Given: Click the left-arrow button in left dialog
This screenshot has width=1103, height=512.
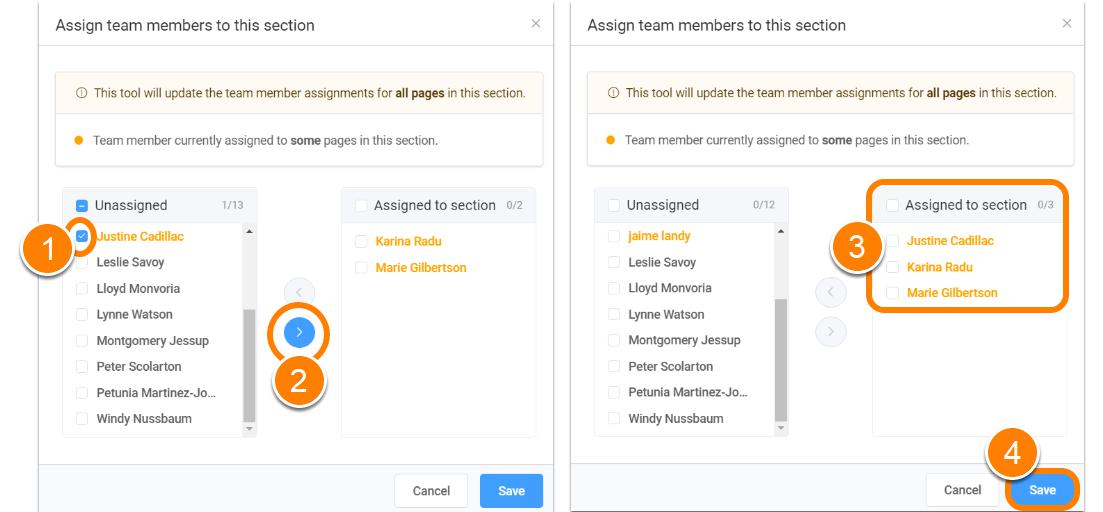Looking at the screenshot, I should click(x=300, y=291).
